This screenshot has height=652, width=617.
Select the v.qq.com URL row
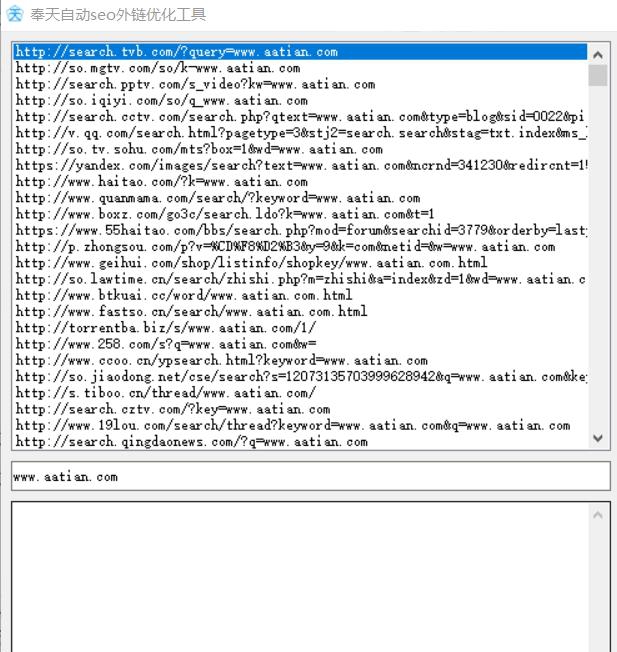tap(300, 133)
